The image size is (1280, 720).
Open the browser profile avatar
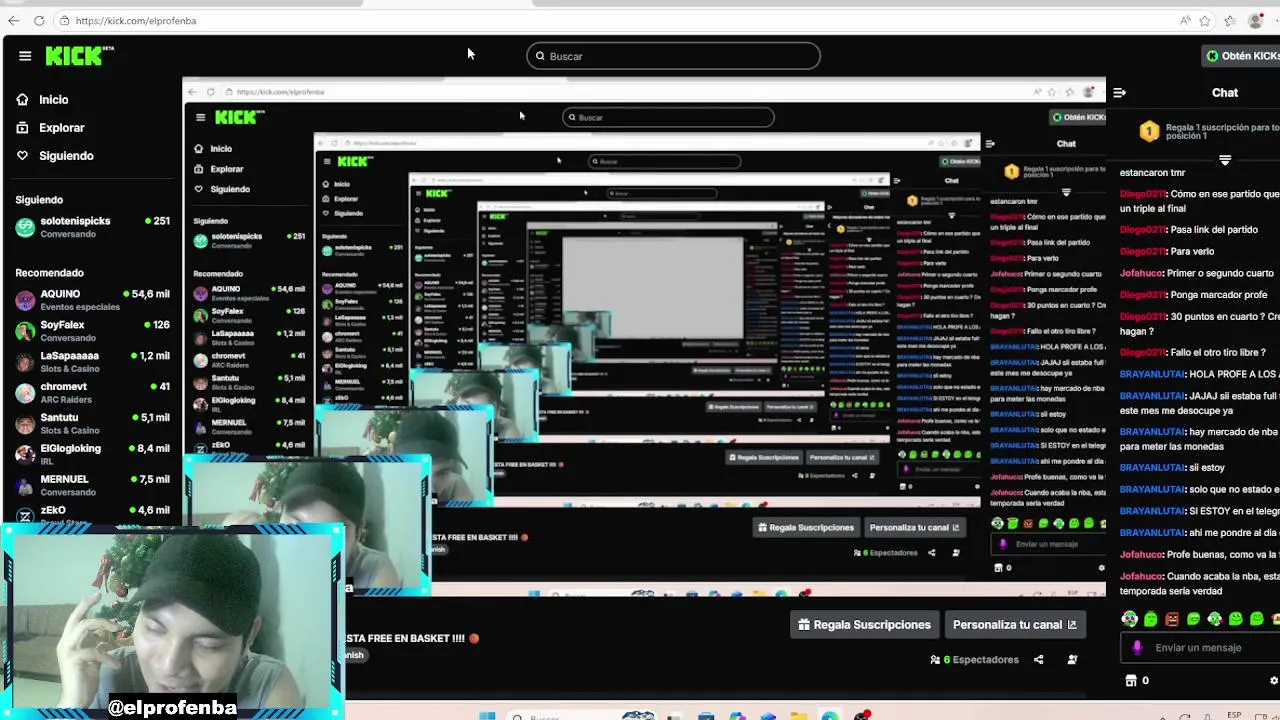(x=1256, y=20)
